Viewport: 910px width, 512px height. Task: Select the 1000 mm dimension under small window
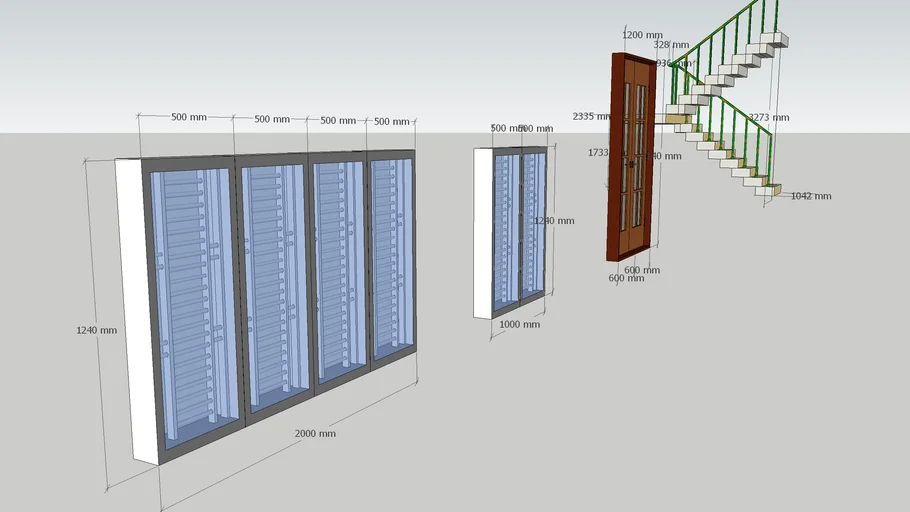pos(519,324)
